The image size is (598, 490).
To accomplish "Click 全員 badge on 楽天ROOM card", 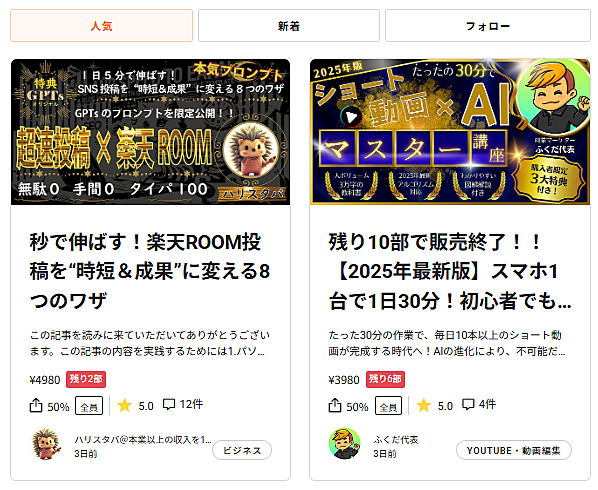I will pos(89,406).
